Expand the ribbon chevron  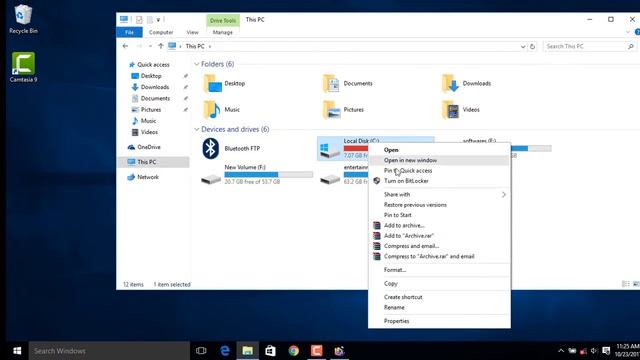click(627, 32)
